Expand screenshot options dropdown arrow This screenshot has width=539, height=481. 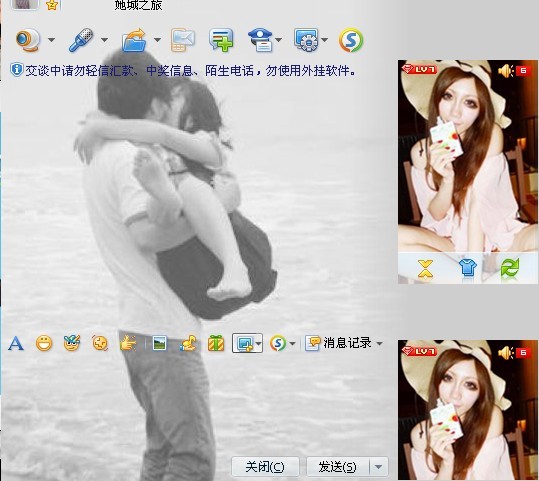258,343
